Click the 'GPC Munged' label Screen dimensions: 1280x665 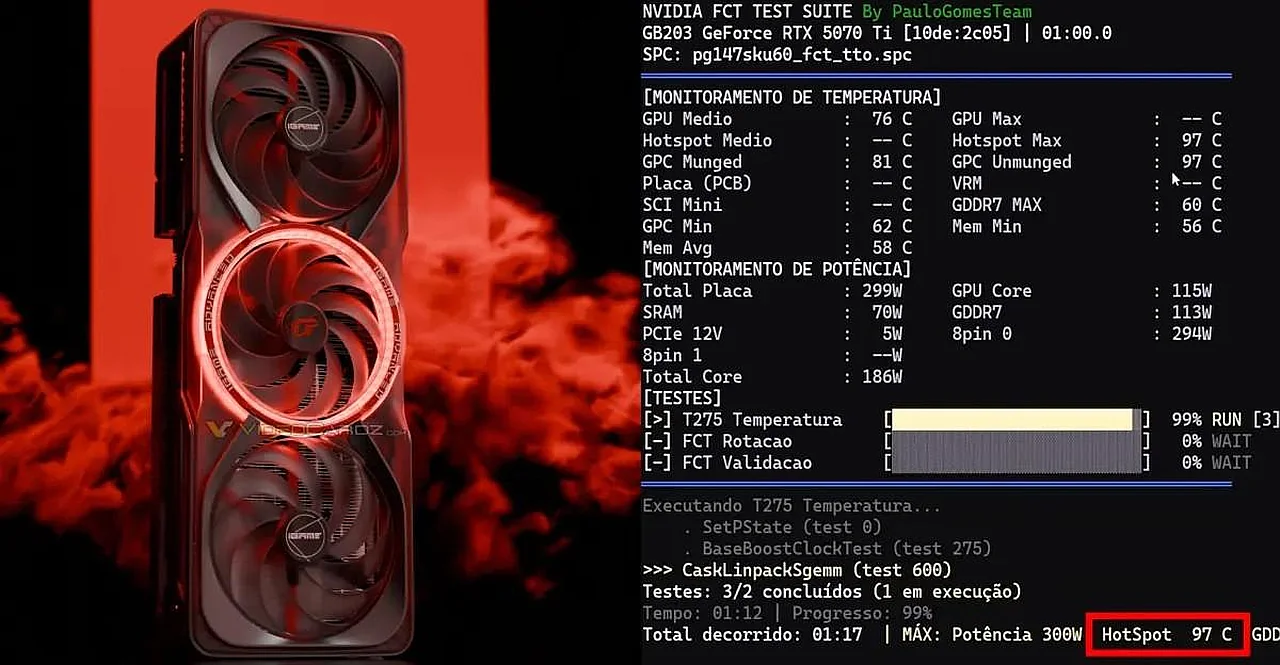click(692, 162)
